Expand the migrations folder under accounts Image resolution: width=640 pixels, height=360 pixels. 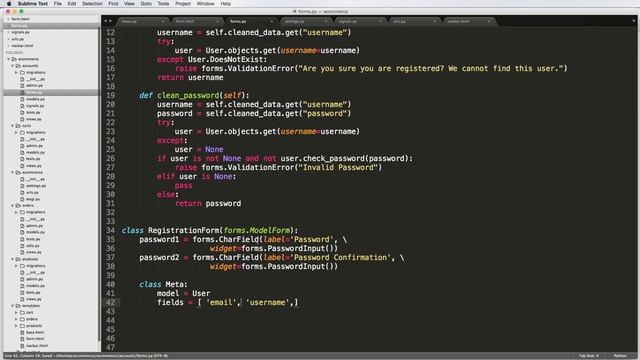[x=17, y=73]
